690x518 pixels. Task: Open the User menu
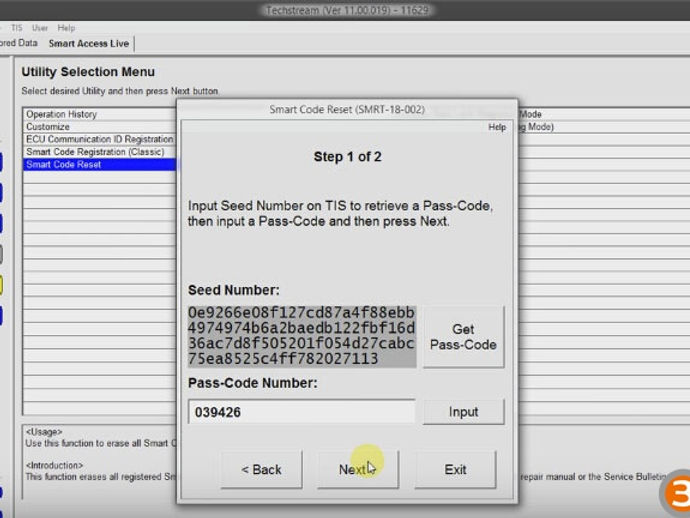point(40,28)
